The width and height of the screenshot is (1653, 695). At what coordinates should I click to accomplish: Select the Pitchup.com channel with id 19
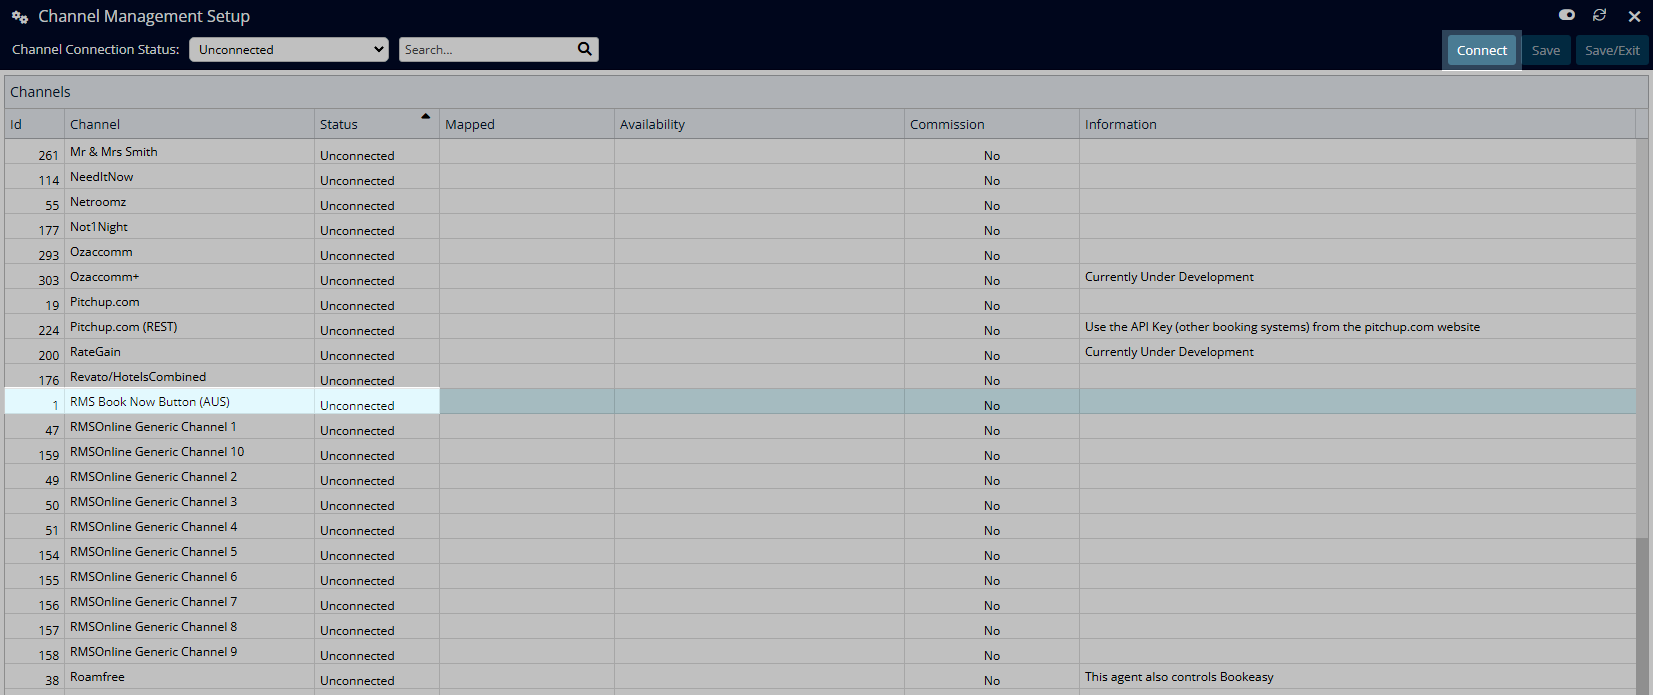point(104,302)
